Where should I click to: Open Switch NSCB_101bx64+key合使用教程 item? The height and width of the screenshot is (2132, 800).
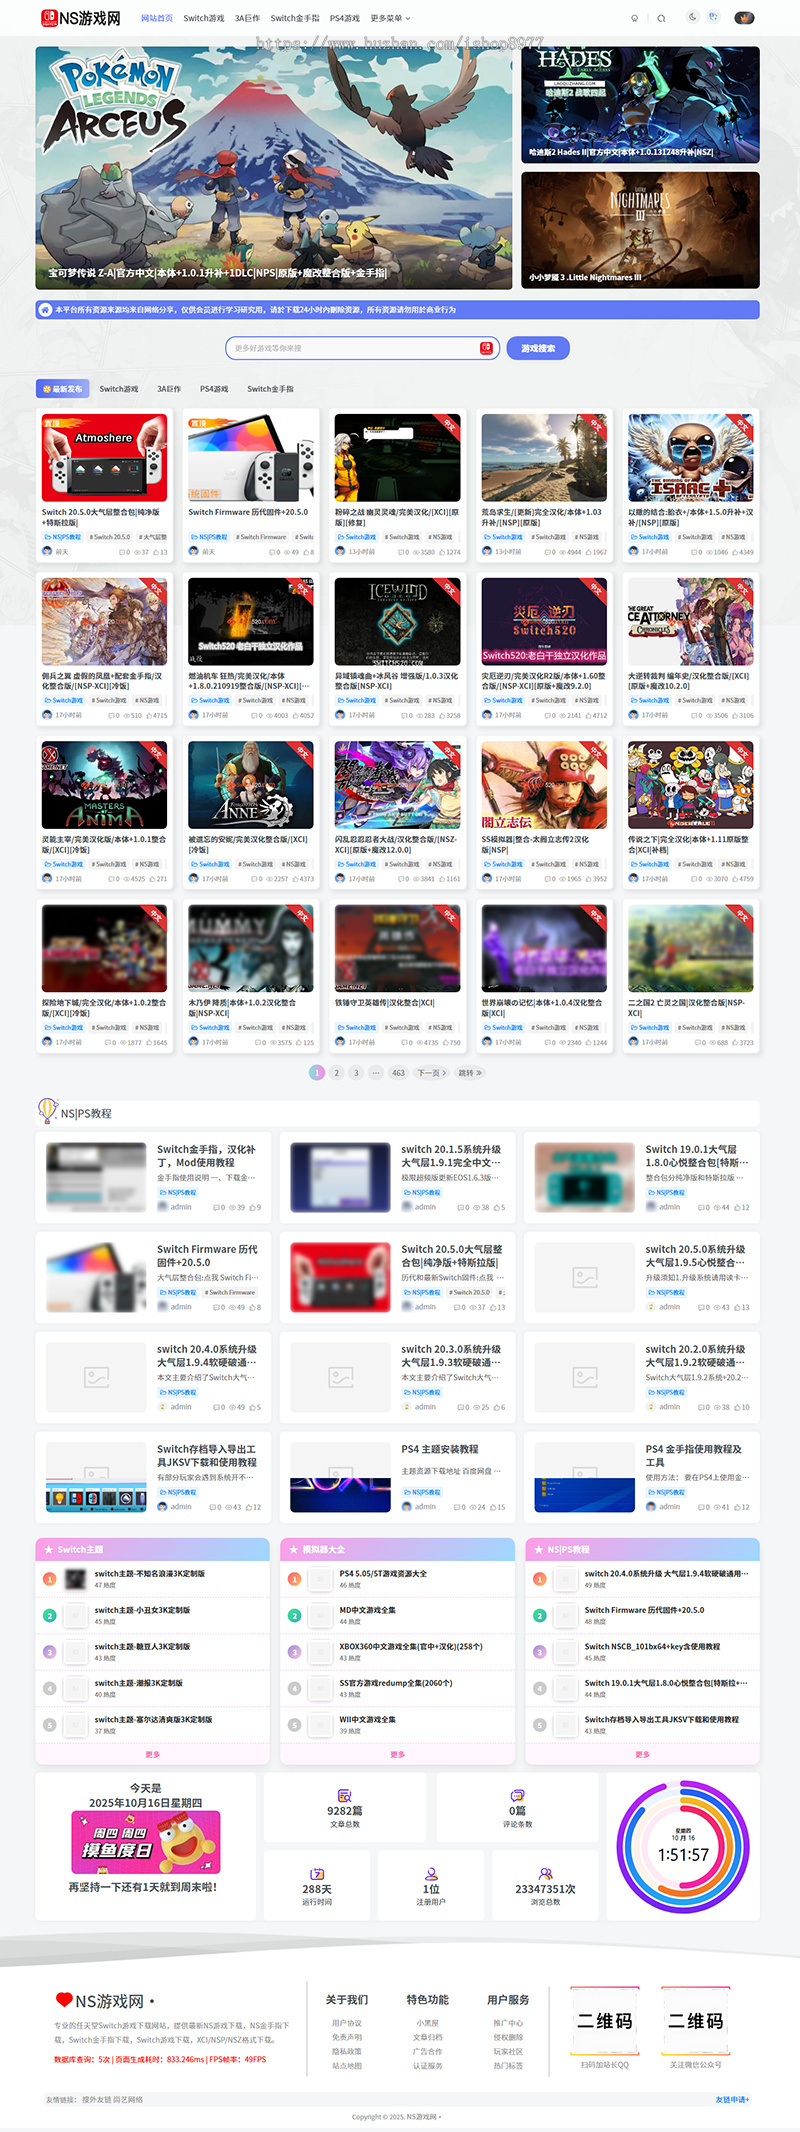[x=652, y=1647]
